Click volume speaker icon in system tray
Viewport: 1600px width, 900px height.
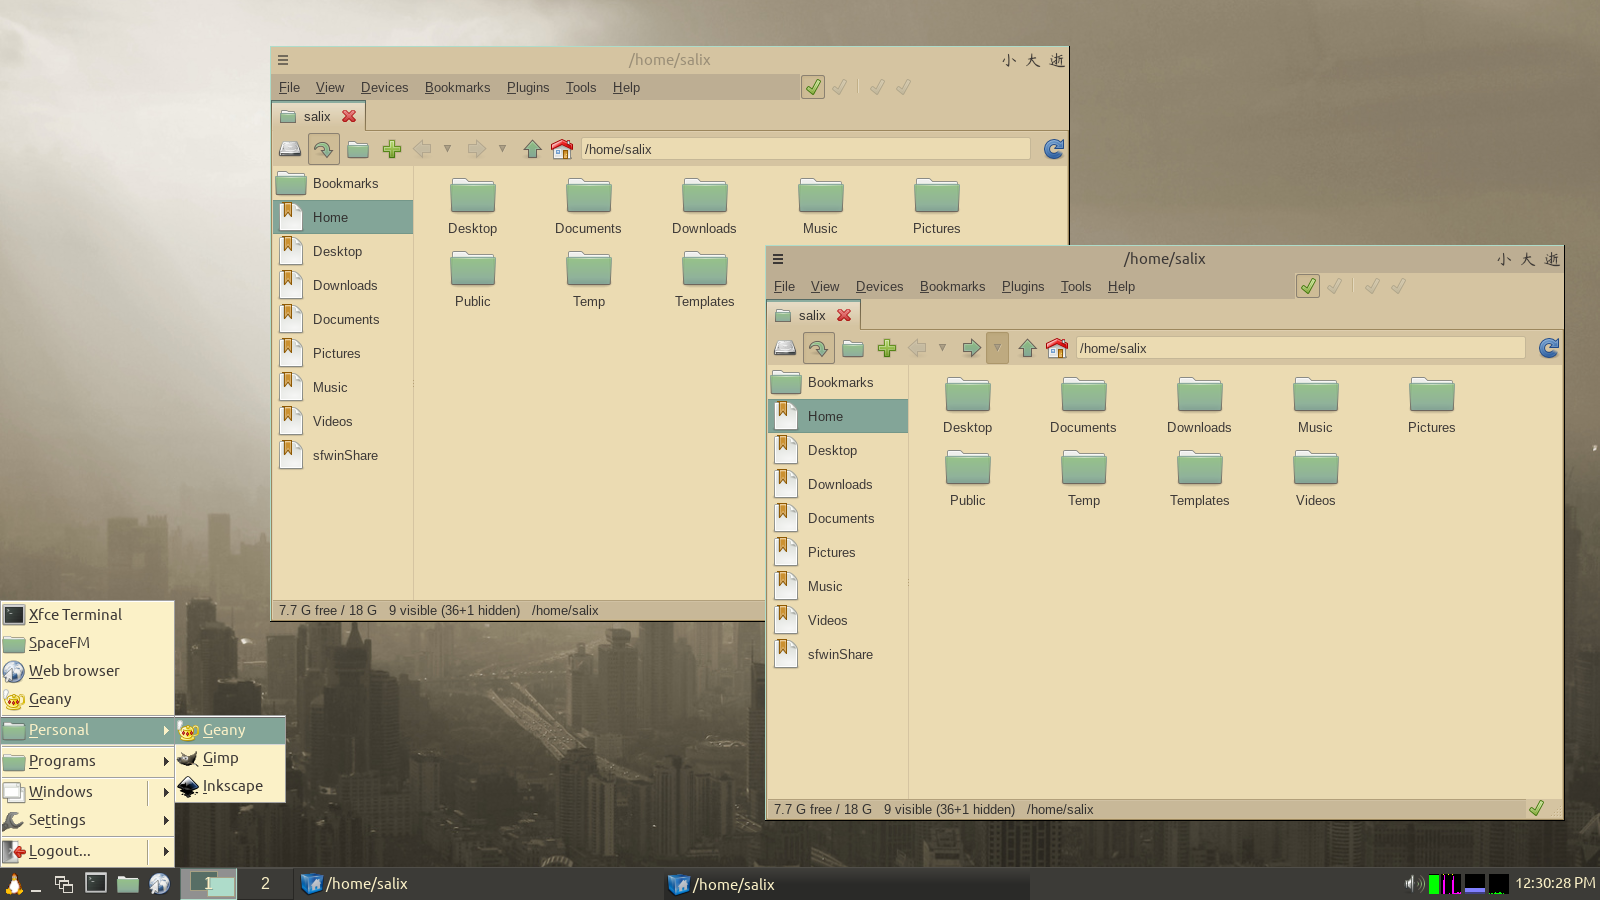pos(1413,883)
